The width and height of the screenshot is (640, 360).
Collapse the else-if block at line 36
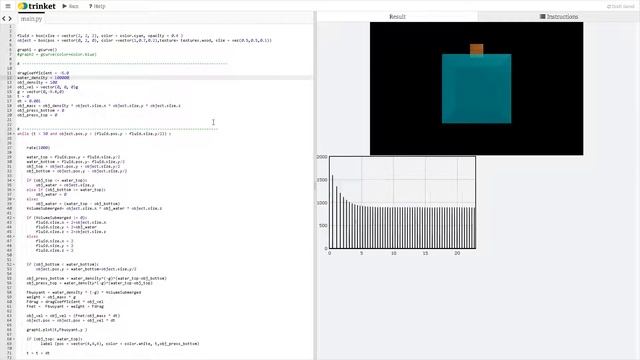point(14,189)
